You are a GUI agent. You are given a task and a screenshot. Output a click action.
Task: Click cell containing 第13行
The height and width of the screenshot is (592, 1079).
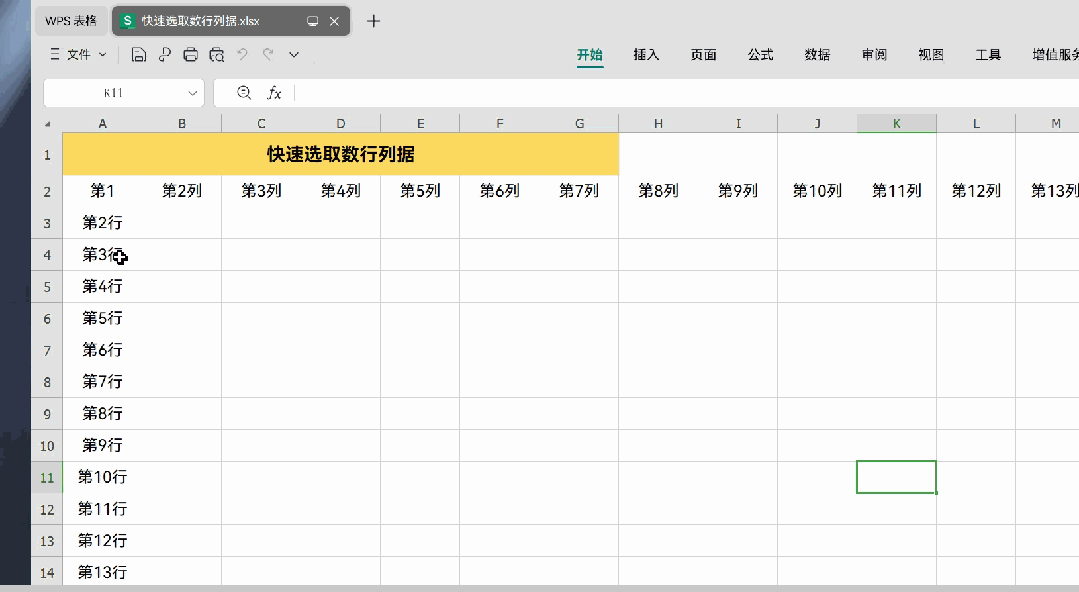103,572
